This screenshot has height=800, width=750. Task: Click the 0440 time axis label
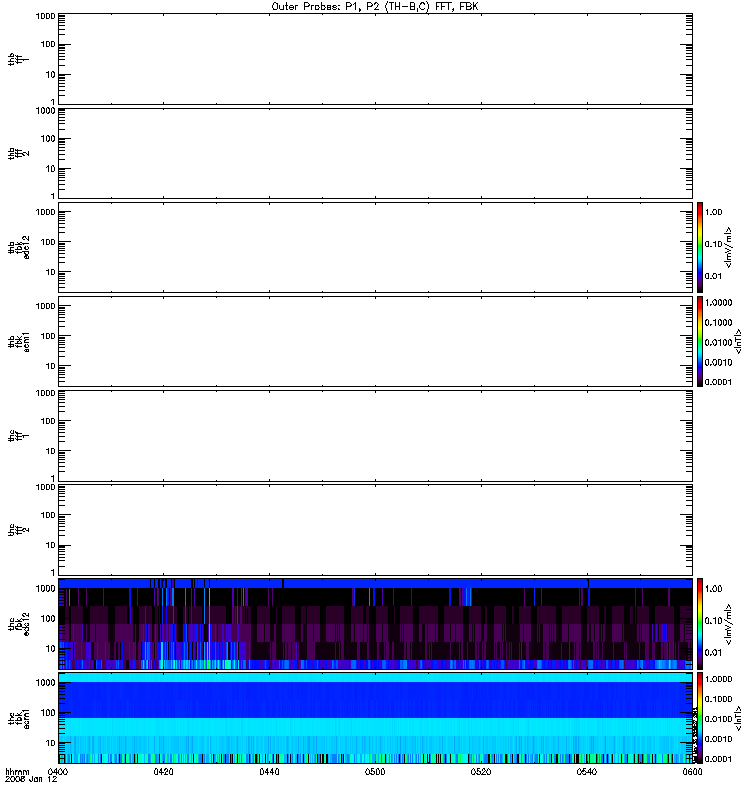(x=269, y=772)
